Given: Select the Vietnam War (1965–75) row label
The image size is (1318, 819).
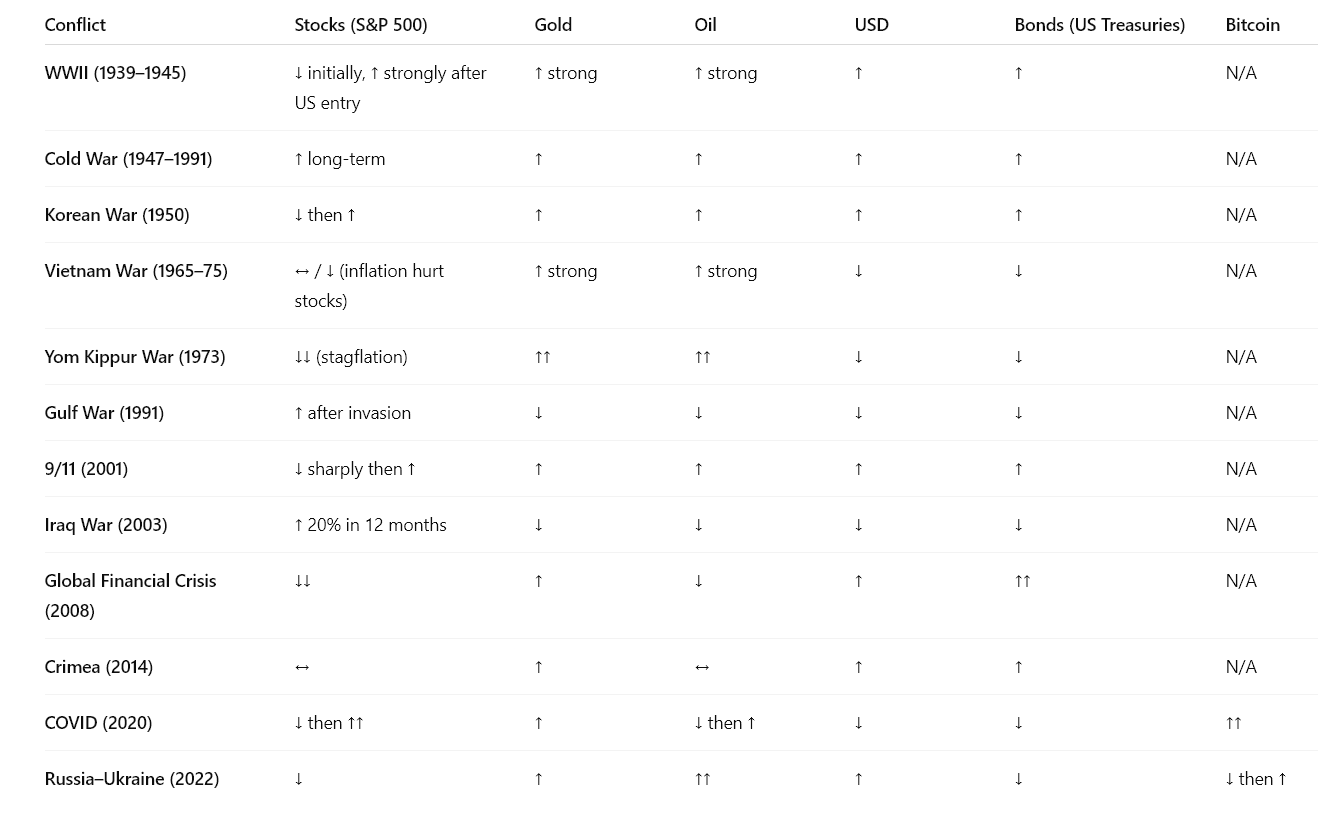Looking at the screenshot, I should click(x=136, y=271).
